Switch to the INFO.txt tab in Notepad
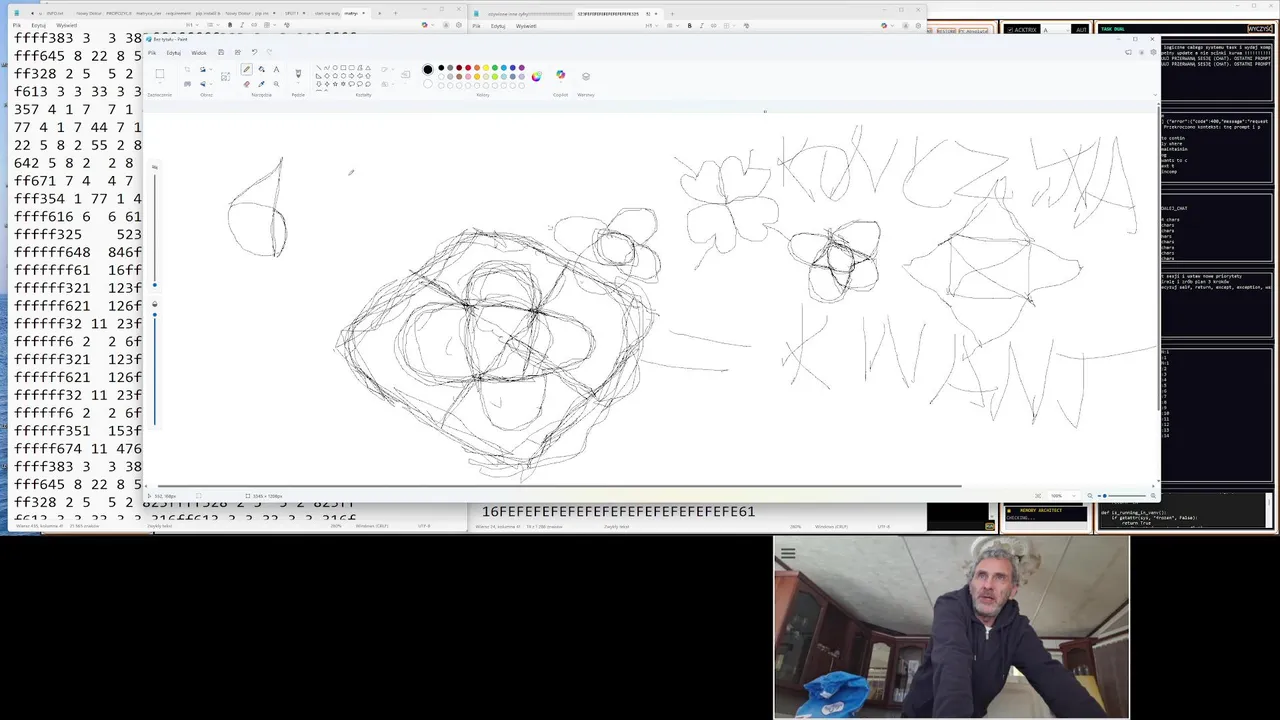 [x=55, y=13]
